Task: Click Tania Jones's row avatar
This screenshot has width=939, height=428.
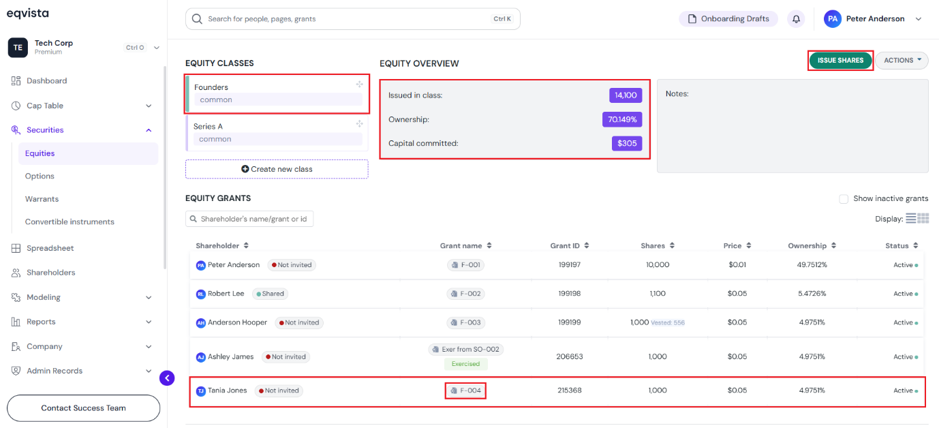Action: 201,390
